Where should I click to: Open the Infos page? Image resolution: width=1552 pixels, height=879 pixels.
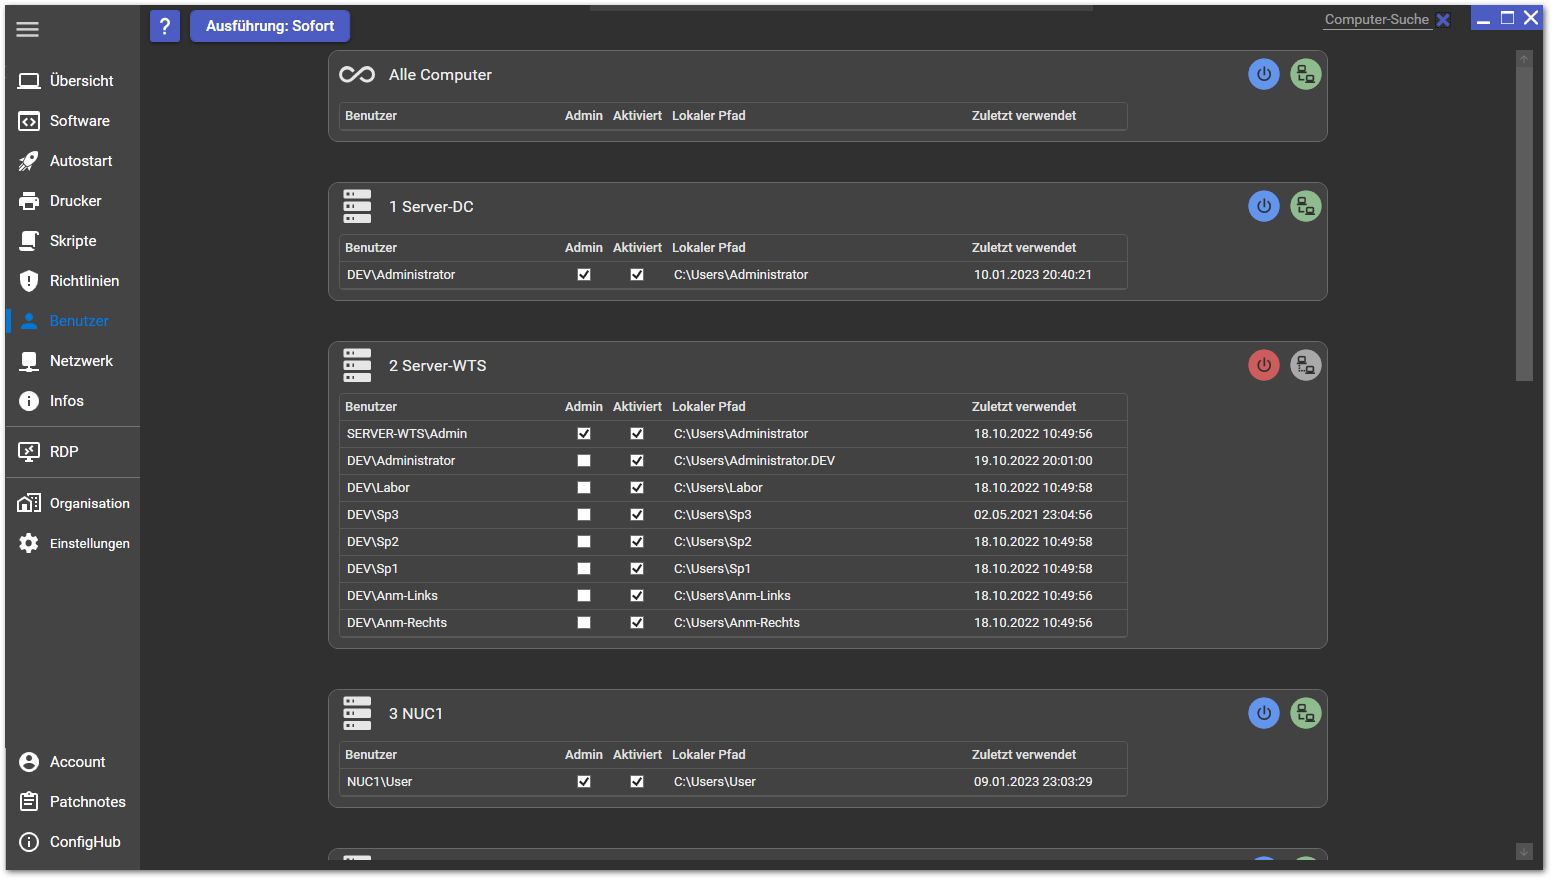click(72, 401)
